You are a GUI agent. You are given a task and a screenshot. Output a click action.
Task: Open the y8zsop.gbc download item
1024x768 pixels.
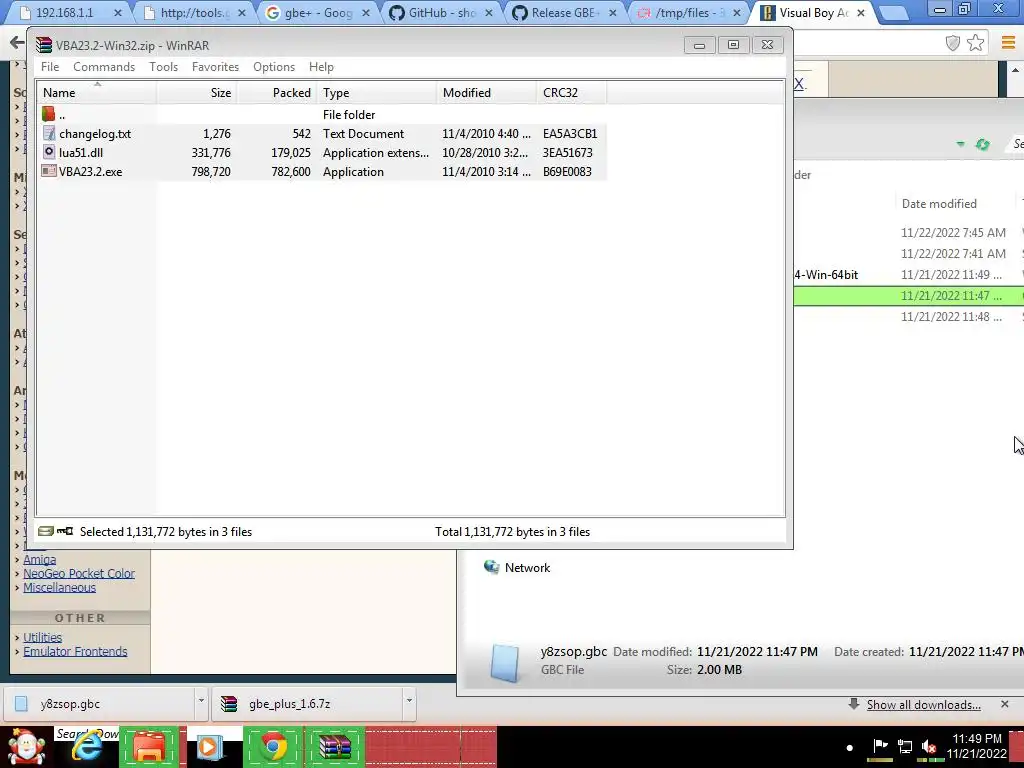pyautogui.click(x=101, y=703)
